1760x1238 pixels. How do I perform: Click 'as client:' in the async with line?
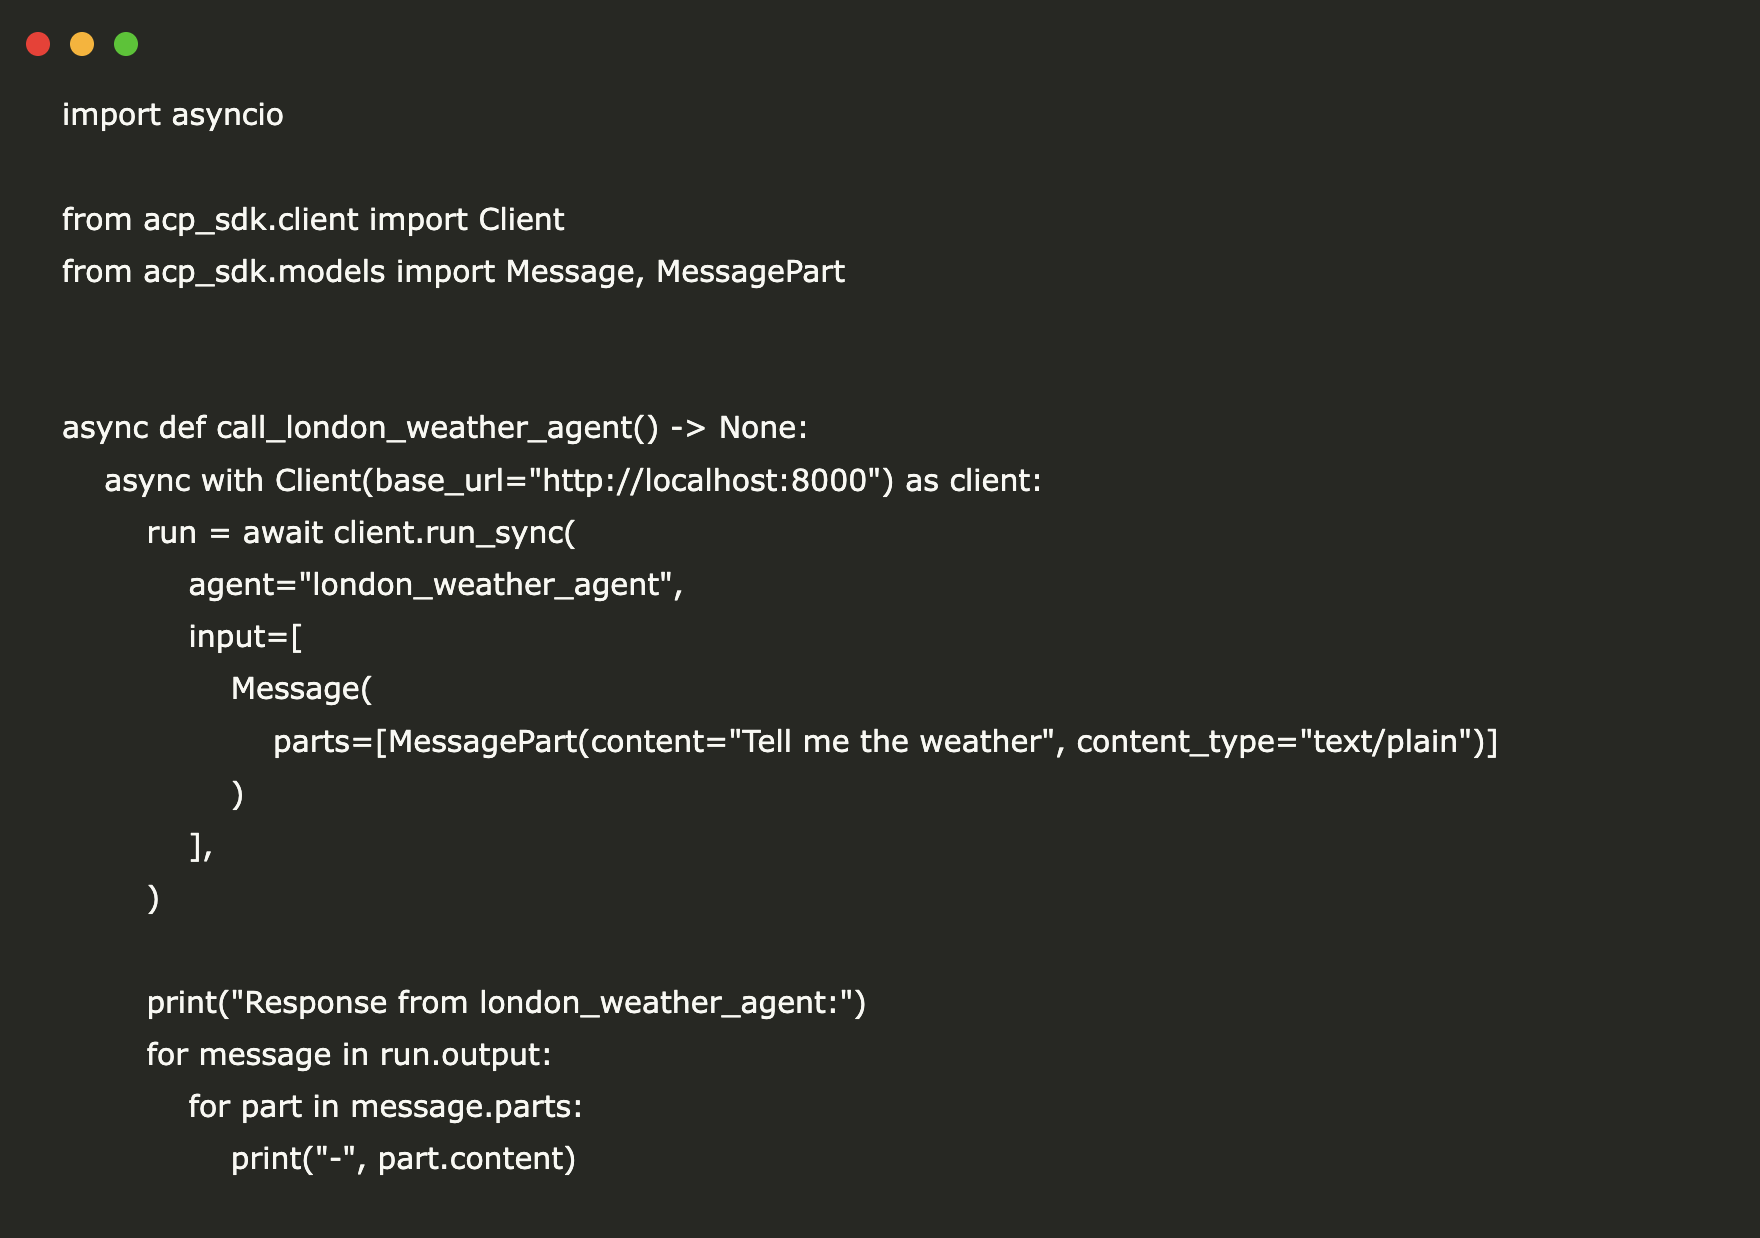click(x=972, y=481)
